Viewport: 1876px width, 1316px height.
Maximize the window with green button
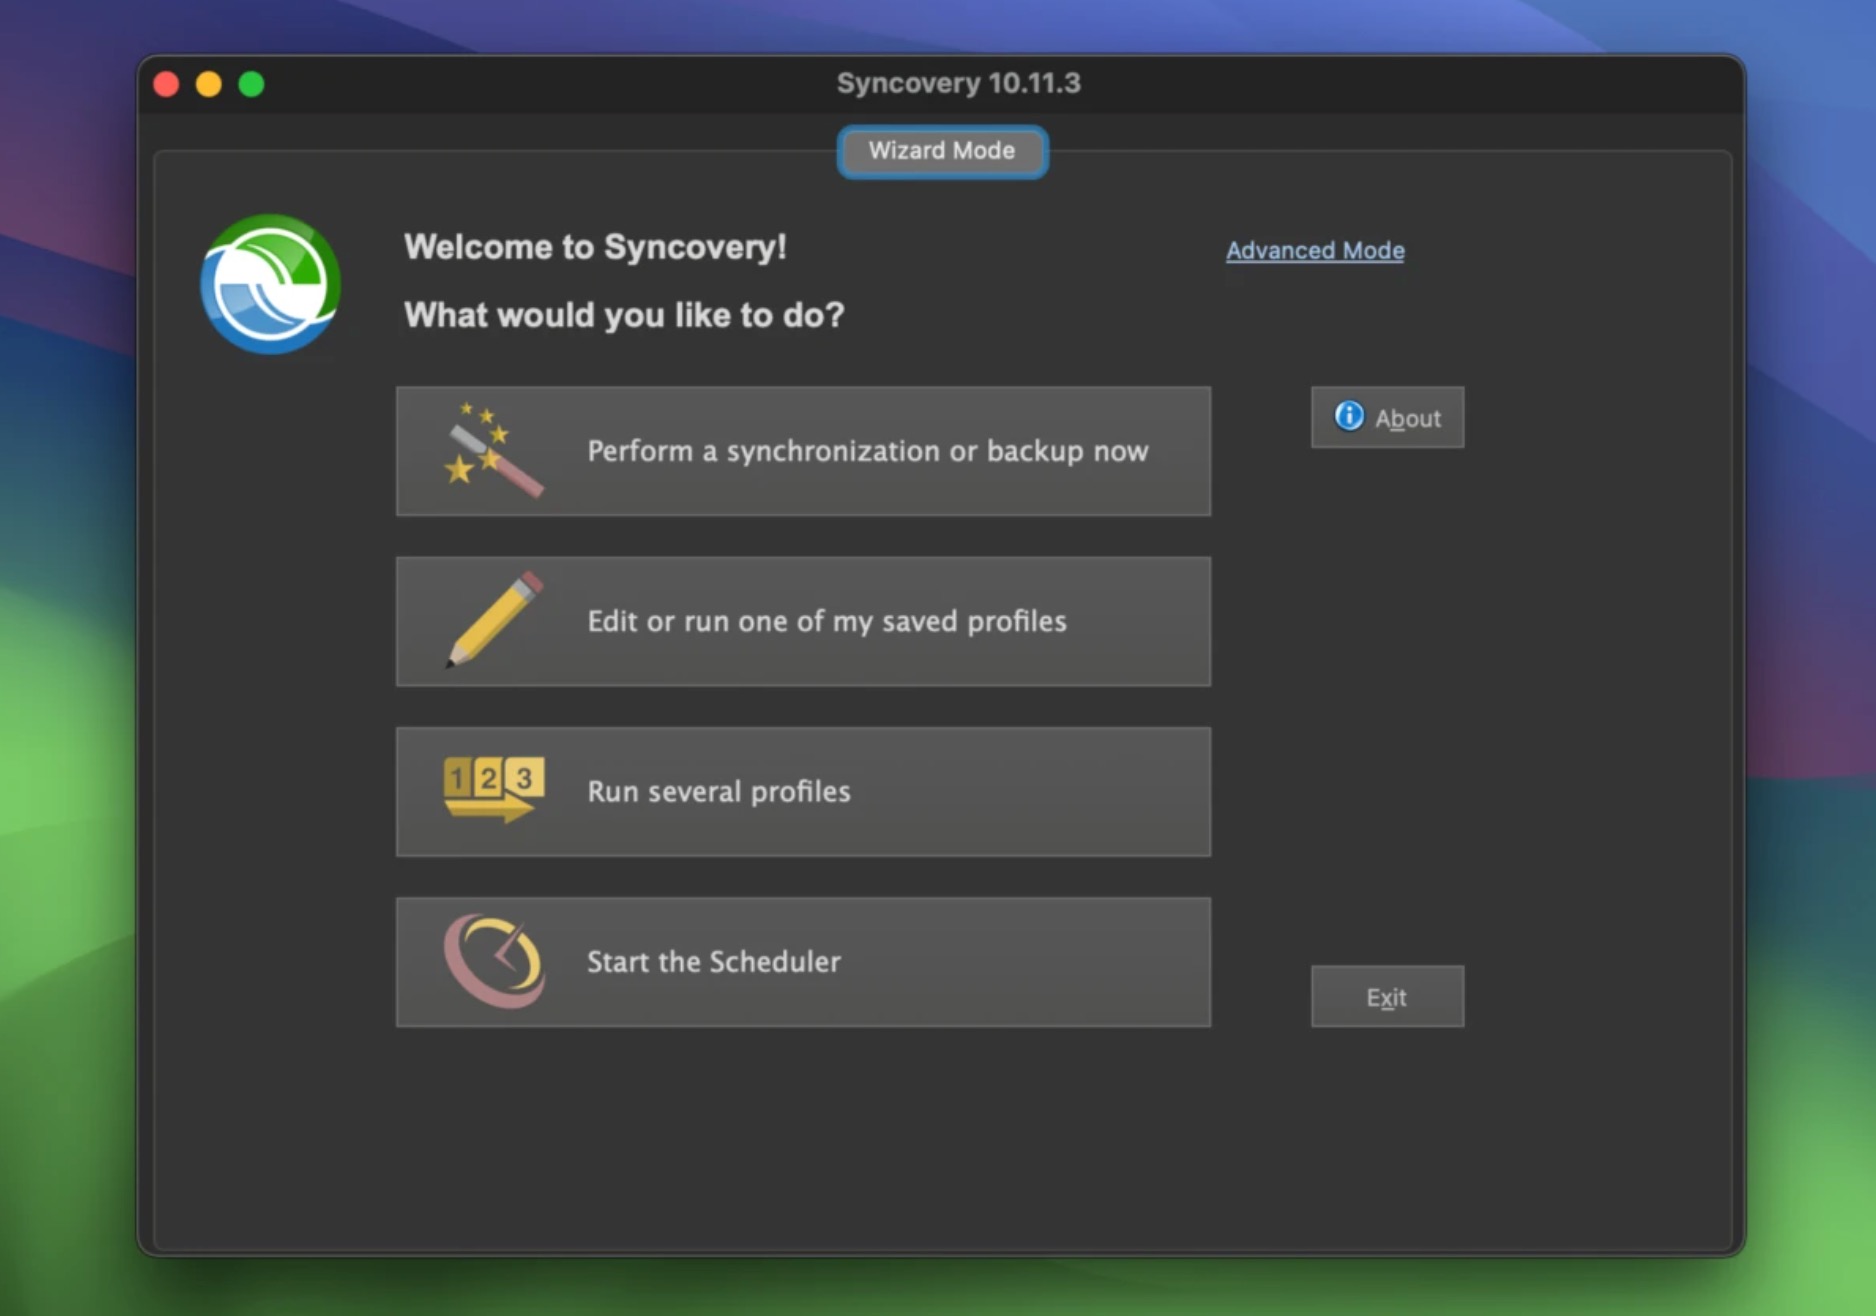(x=252, y=84)
